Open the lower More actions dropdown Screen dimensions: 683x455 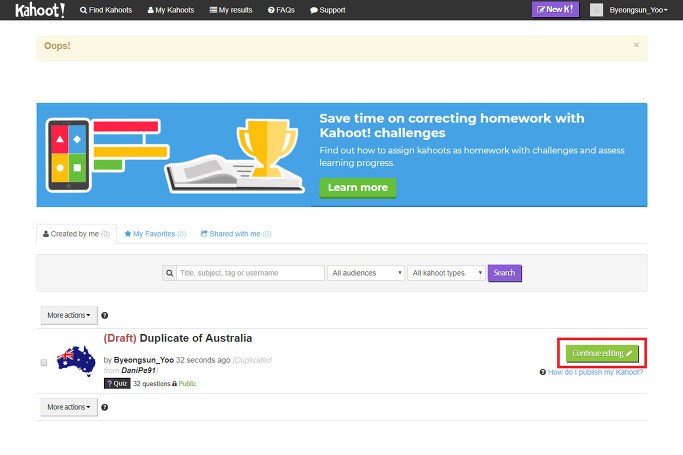[69, 407]
